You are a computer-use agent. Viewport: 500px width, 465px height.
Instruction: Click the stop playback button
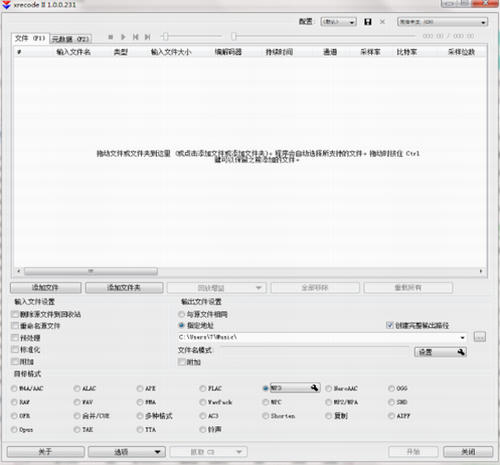tap(111, 37)
